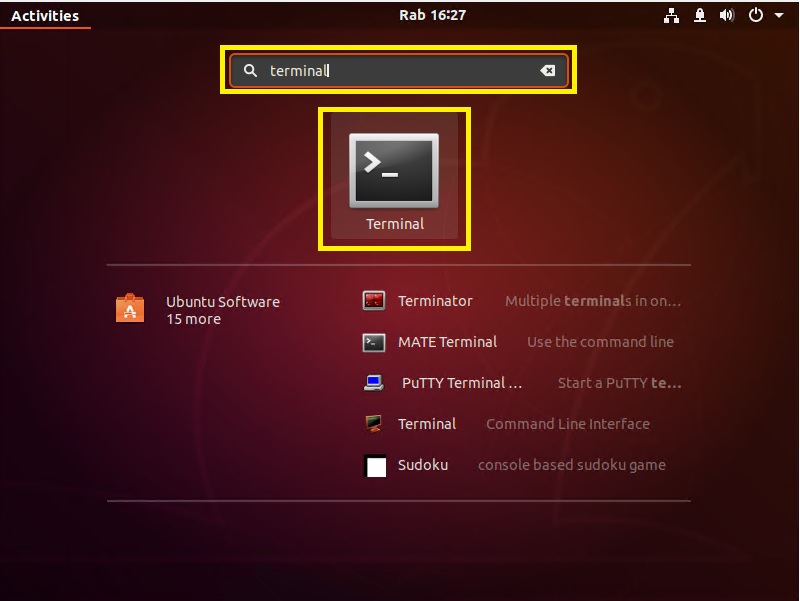The image size is (800, 601).
Task: Show the '15 more' software results
Action: pos(193,320)
